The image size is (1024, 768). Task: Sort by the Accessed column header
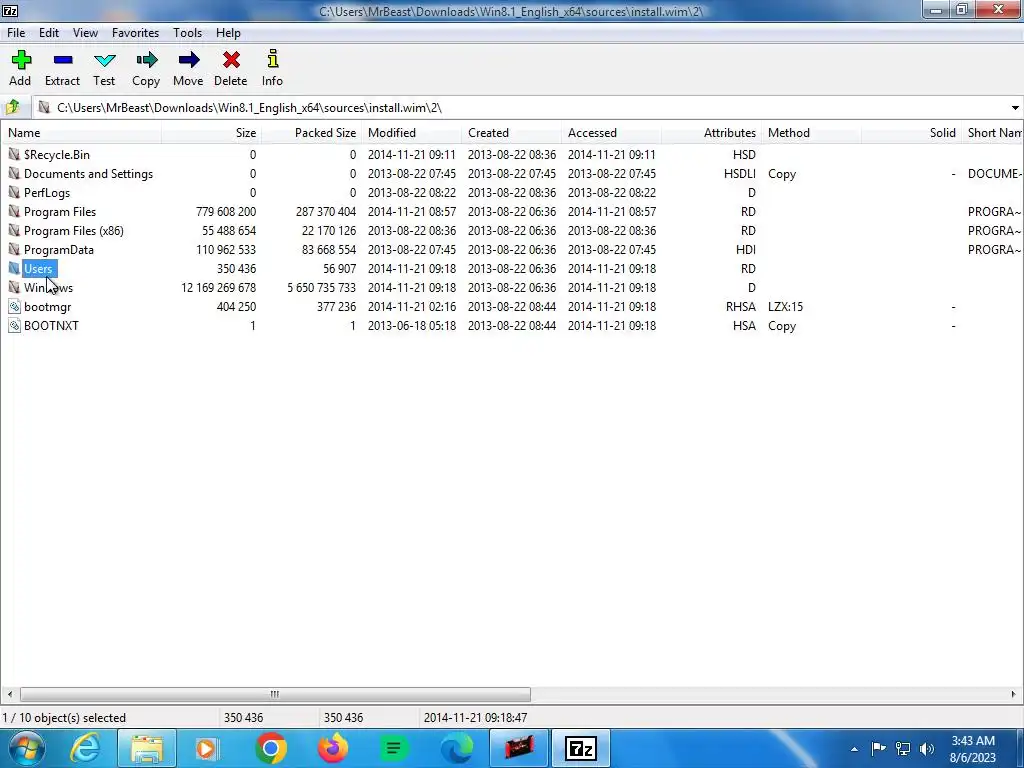[611, 133]
